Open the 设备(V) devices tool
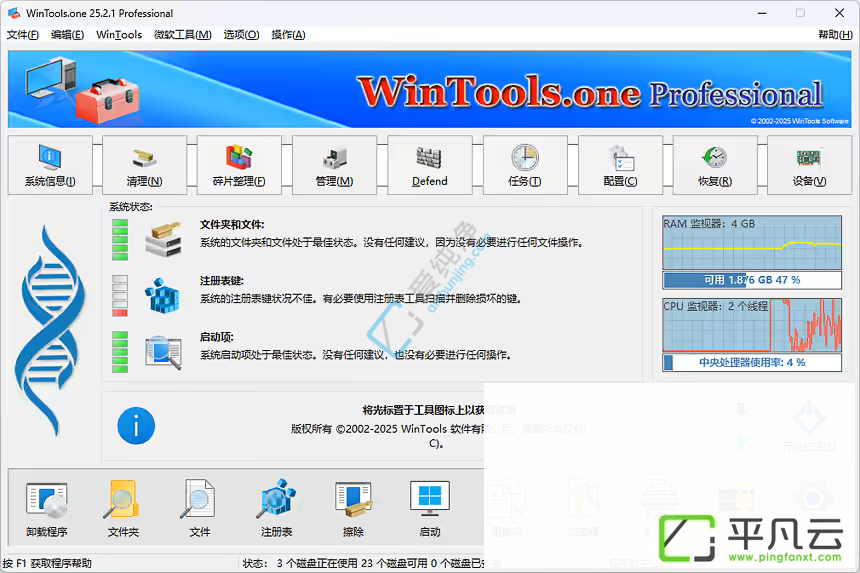The width and height of the screenshot is (860, 573). (810, 165)
